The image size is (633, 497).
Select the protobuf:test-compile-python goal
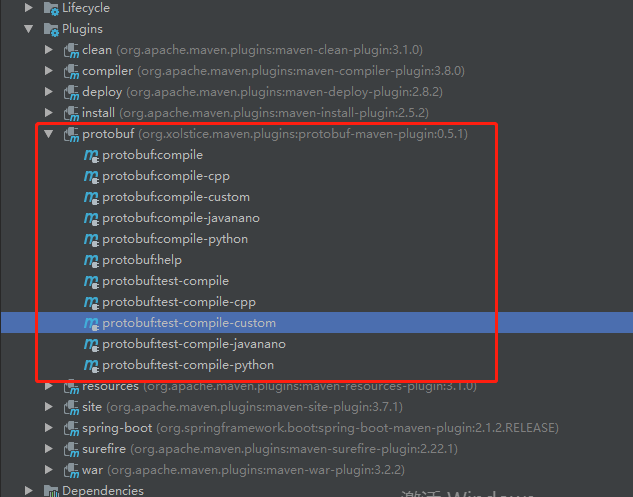188,365
